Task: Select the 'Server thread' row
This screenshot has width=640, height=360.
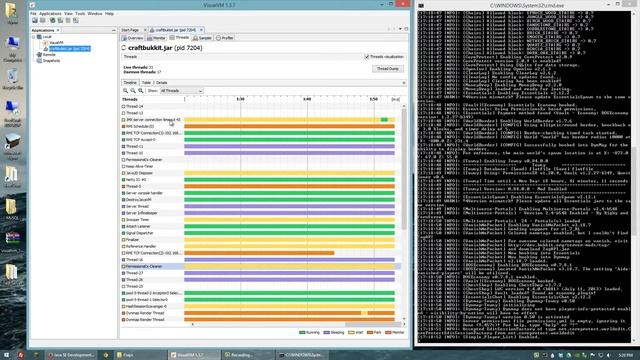Action: pyautogui.click(x=261, y=207)
